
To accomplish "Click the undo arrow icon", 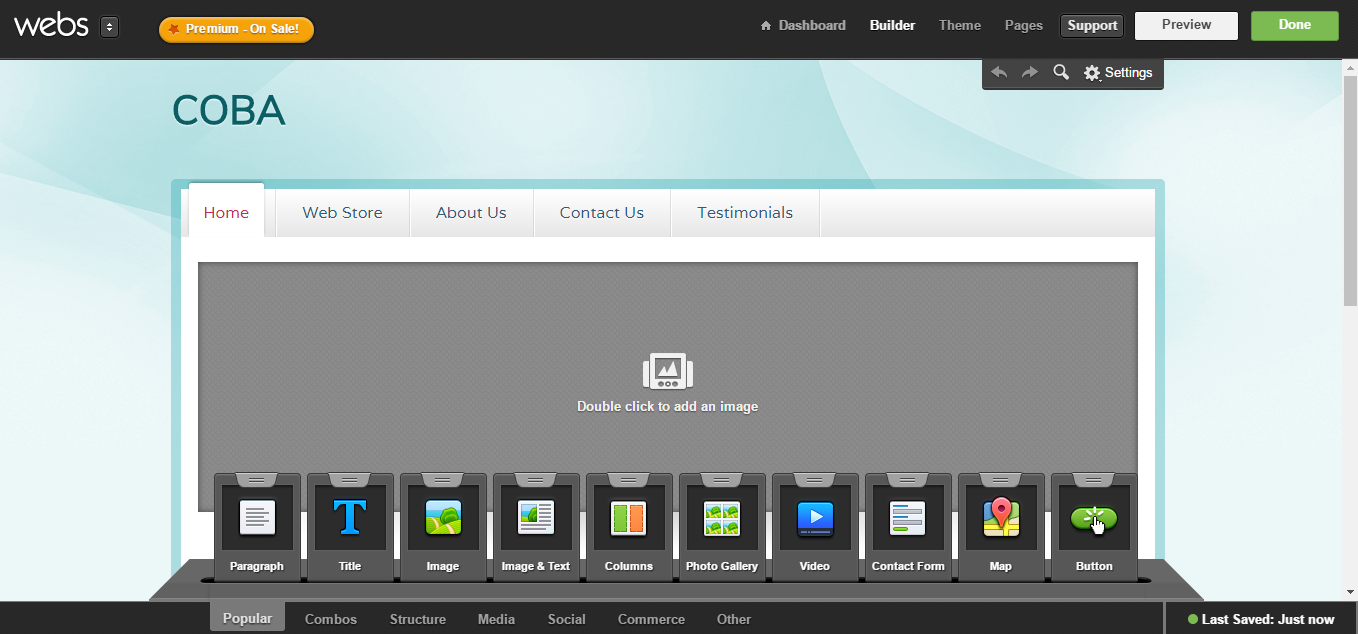I will coord(999,73).
